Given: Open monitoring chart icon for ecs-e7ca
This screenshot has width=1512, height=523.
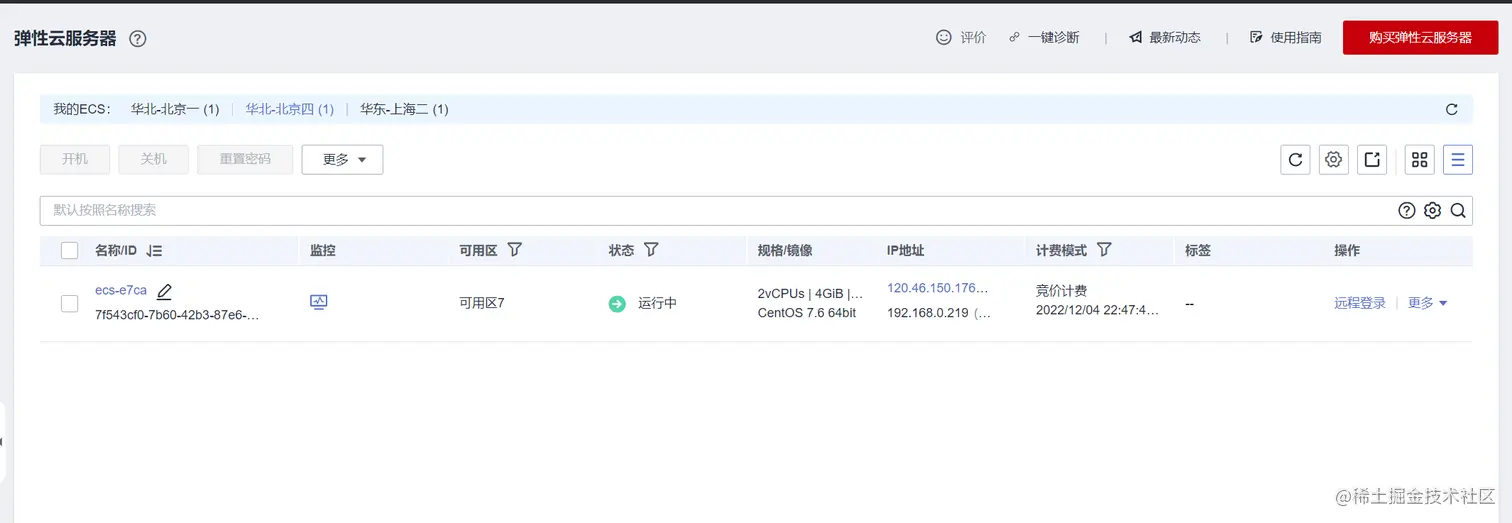Looking at the screenshot, I should tap(319, 302).
